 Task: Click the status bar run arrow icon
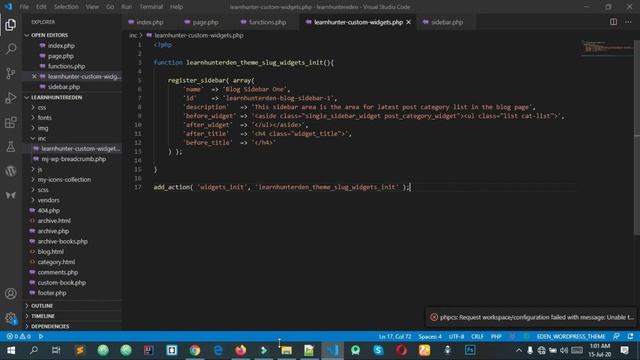(41, 336)
